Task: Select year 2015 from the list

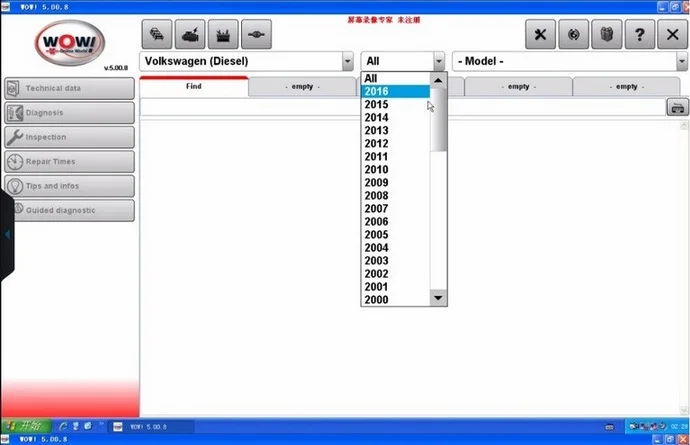Action: pyautogui.click(x=396, y=105)
